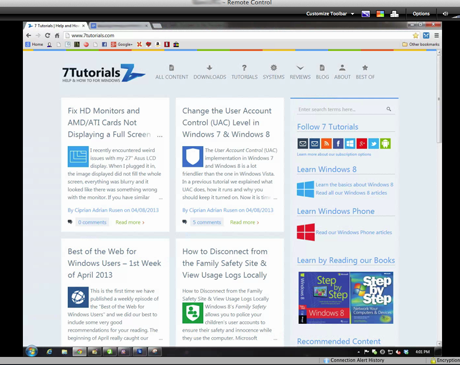460x365 pixels.
Task: Open the BLOG navigation item
Action: [322, 72]
